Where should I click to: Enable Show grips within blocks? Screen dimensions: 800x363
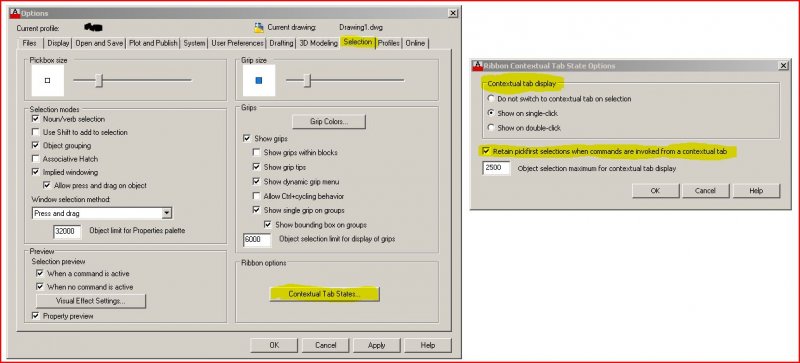pyautogui.click(x=257, y=152)
